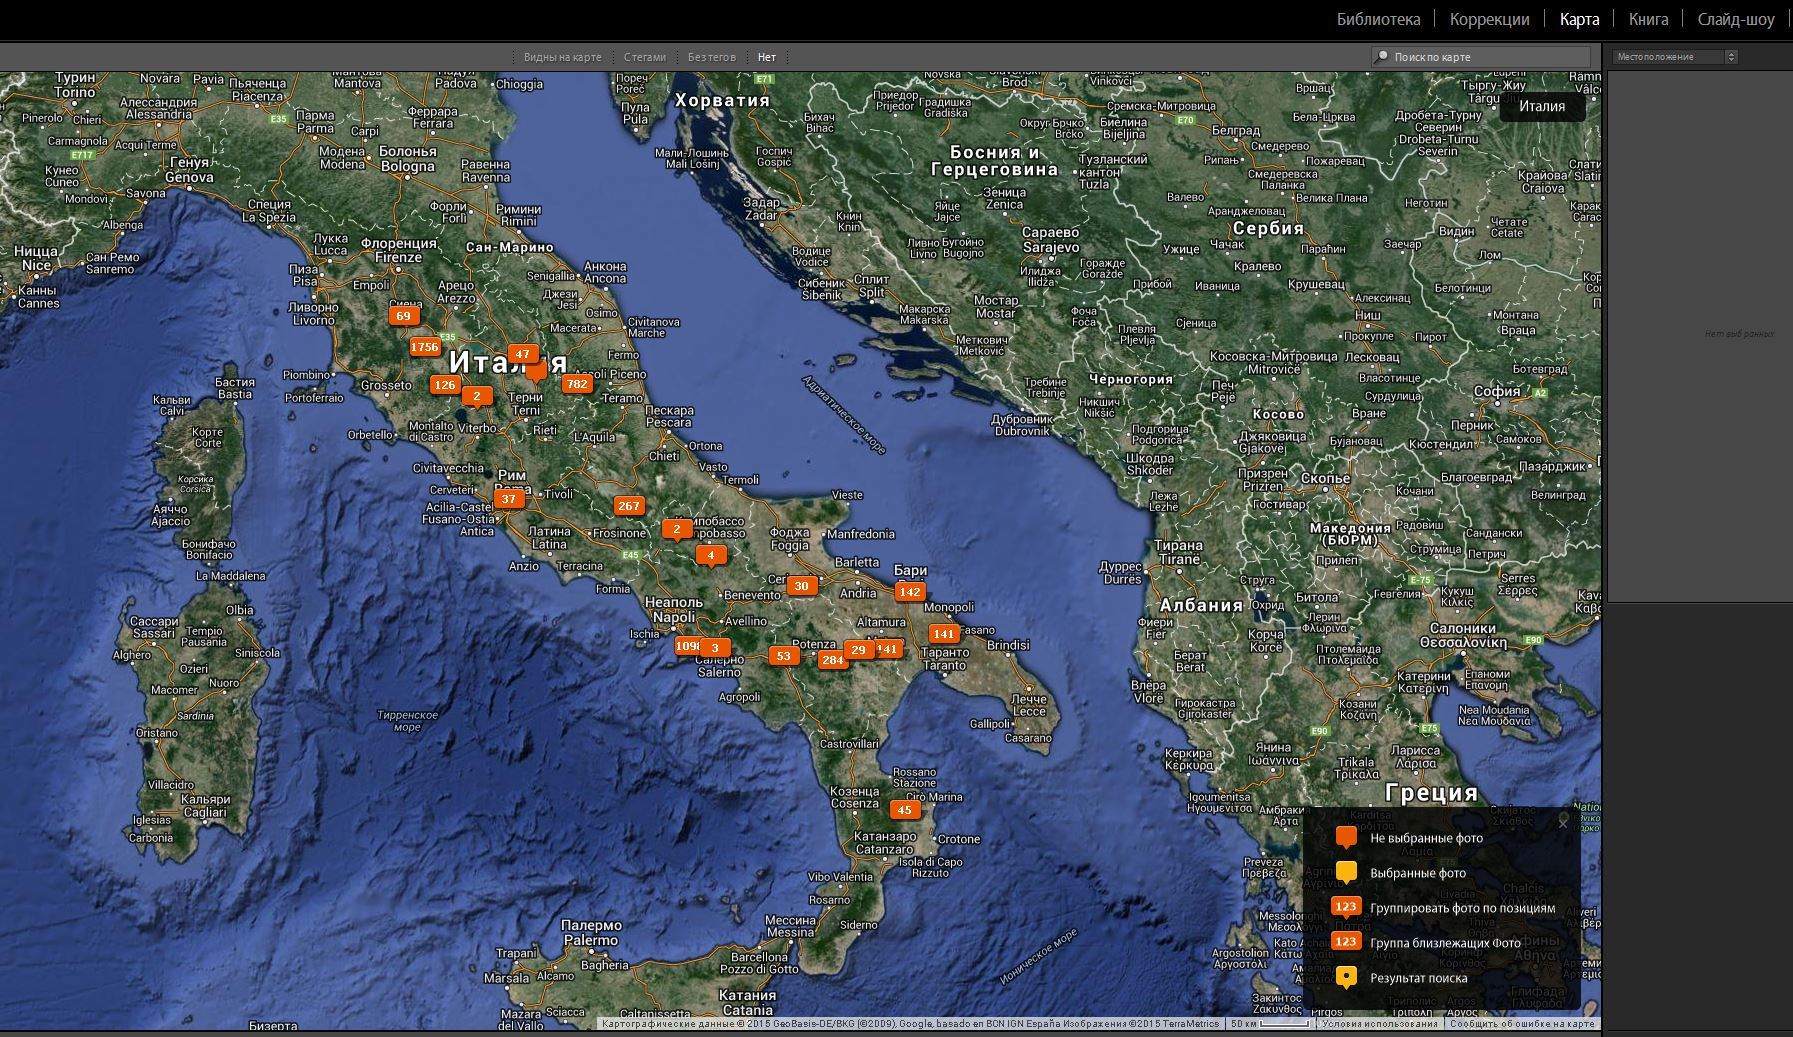Image resolution: width=1793 pixels, height=1037 pixels.
Task: Select the 141-photo pin near Monopoli
Action: tap(944, 634)
